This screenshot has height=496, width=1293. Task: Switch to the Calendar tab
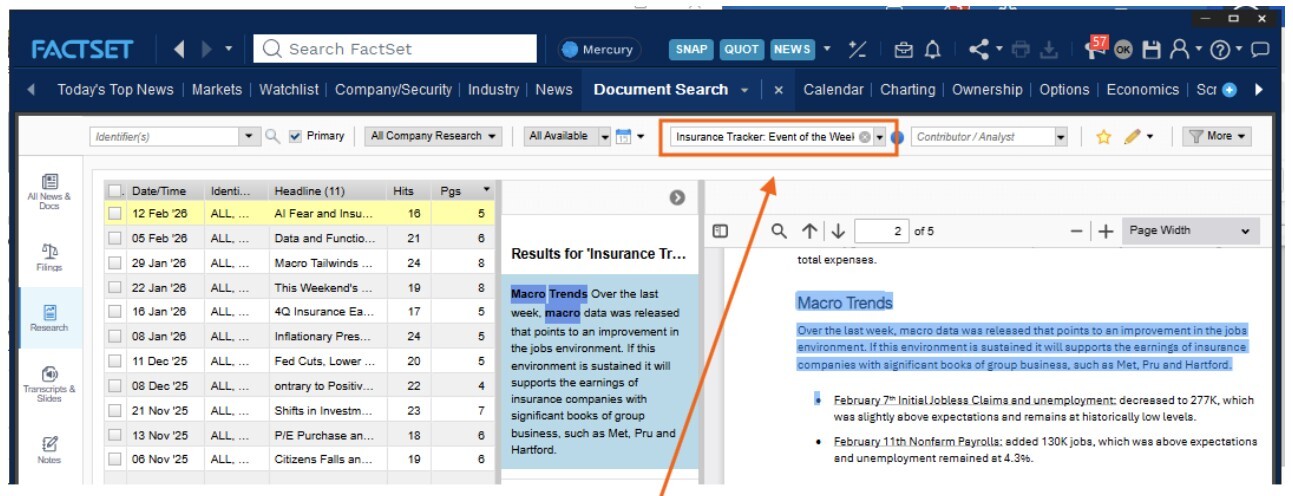coord(833,90)
